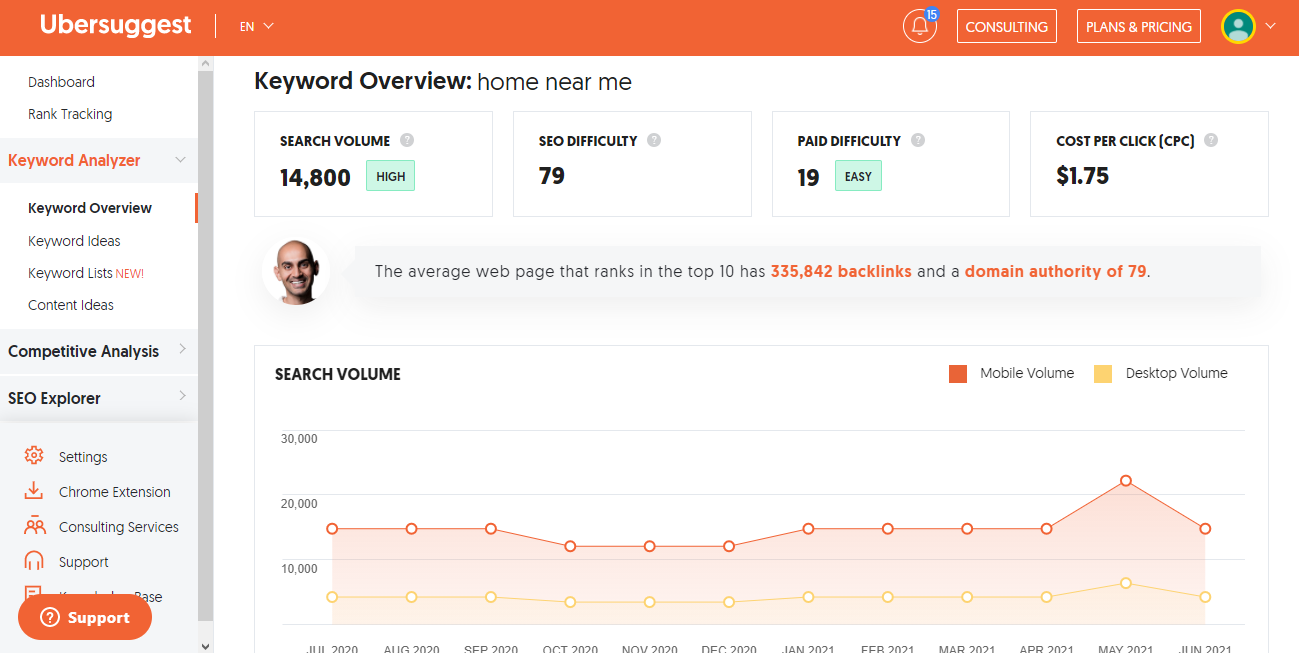Viewport: 1299px width, 653px height.
Task: Open the user profile avatar
Action: 1238,26
